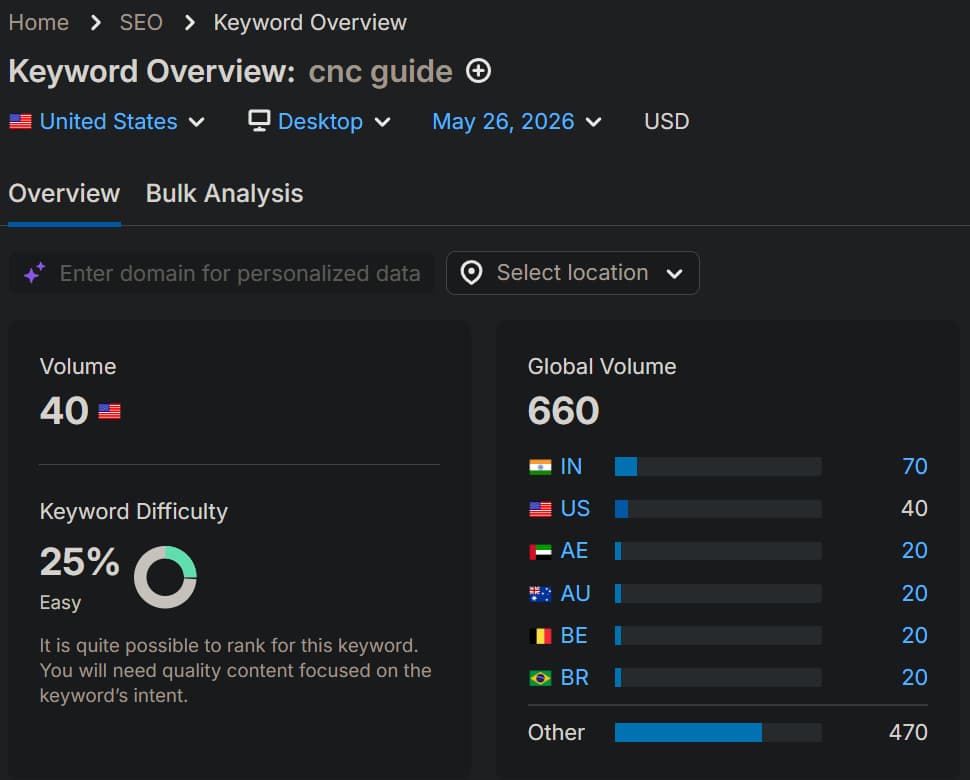Click the plus icon beside cnc guide
Screen dimensions: 970x780
(x=478, y=71)
